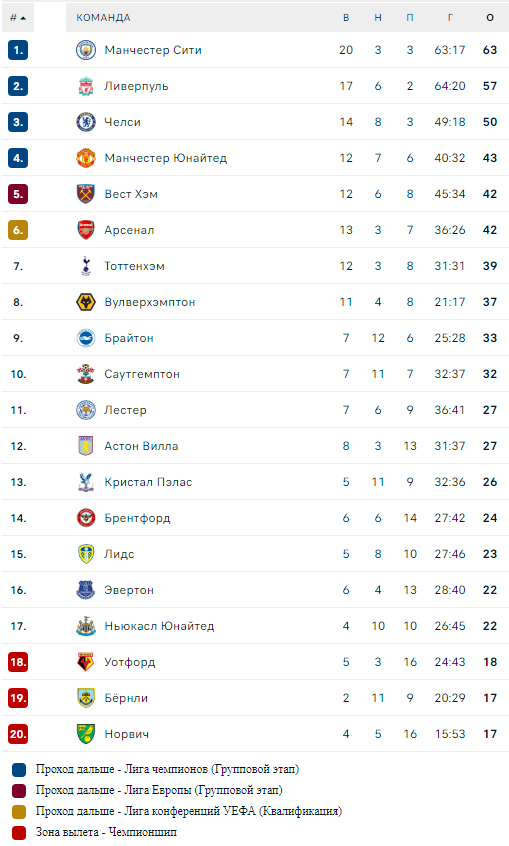Click the red position badge 18
The width and height of the screenshot is (509, 846).
(18, 662)
